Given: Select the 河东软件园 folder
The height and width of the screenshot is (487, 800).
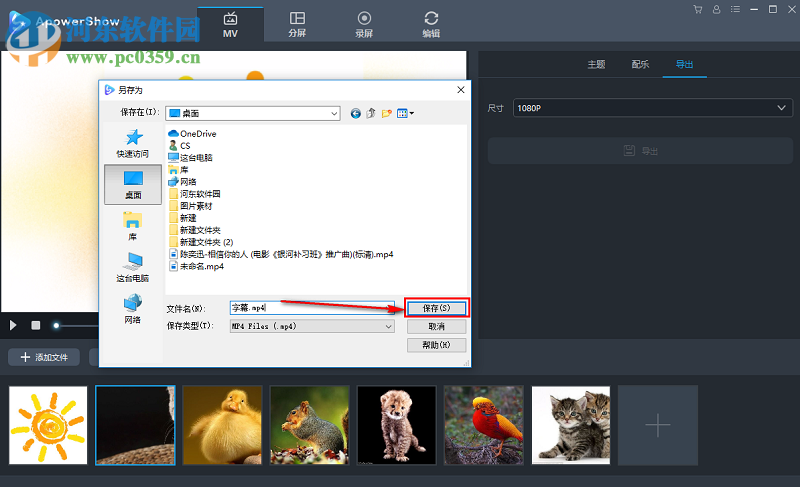Looking at the screenshot, I should (194, 194).
